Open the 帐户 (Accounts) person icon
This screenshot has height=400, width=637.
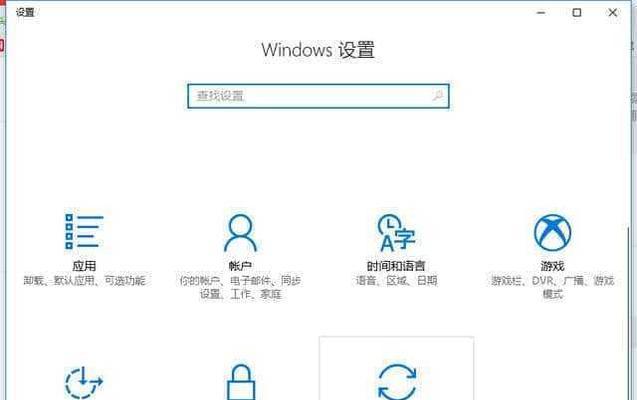[x=240, y=233]
